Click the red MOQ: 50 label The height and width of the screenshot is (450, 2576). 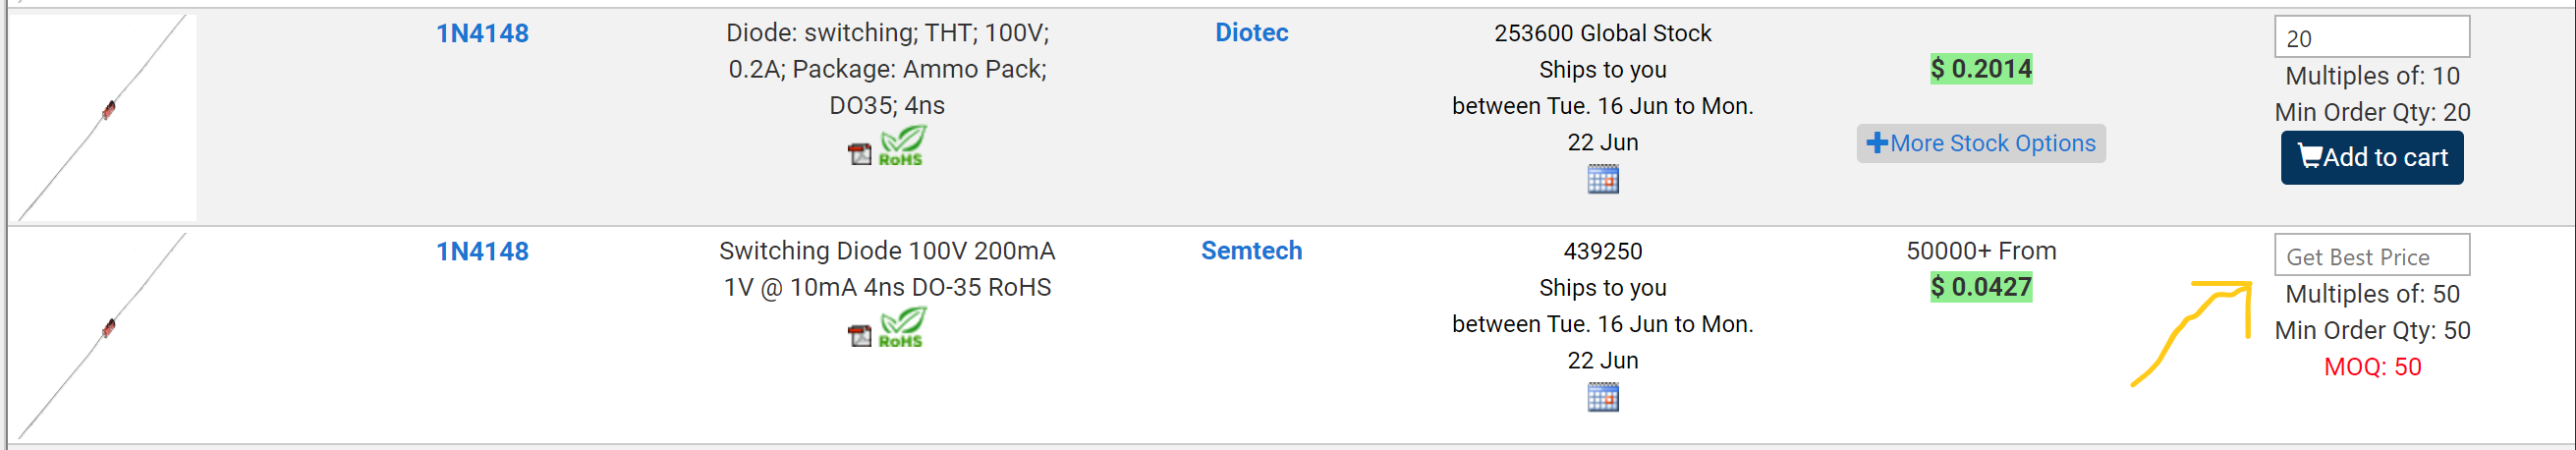point(2371,367)
